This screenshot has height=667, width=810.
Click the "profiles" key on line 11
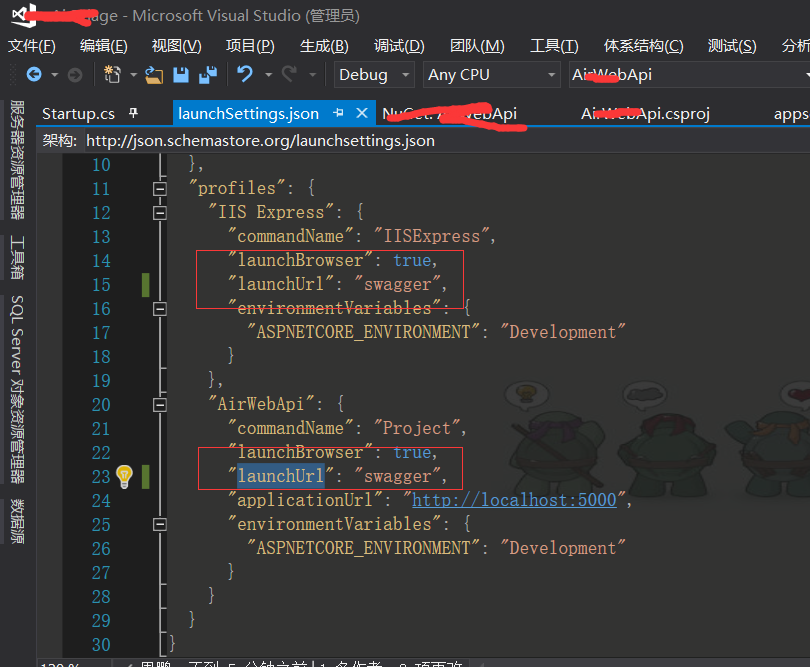click(237, 188)
